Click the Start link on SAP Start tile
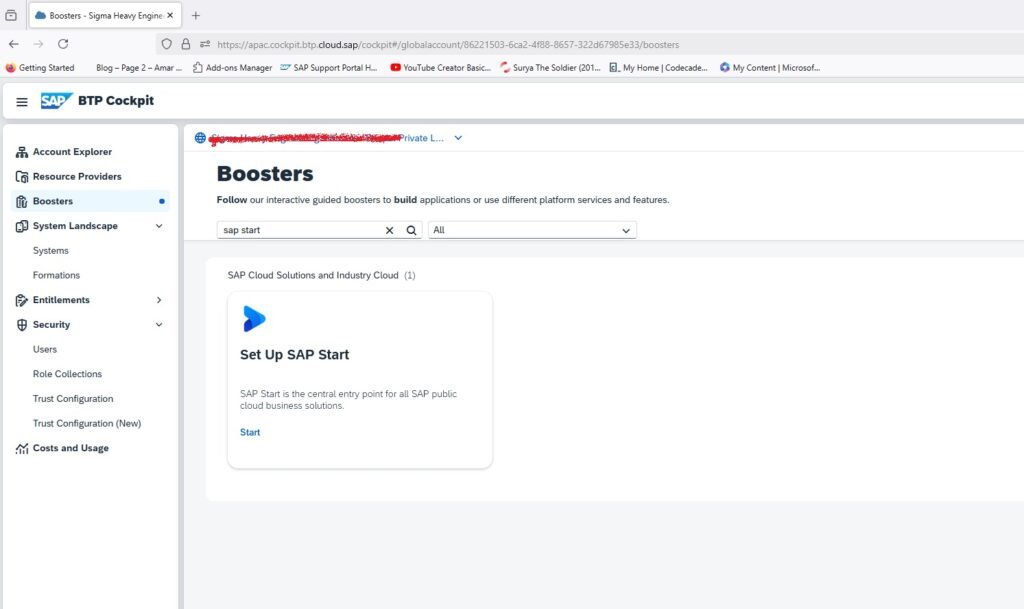Image resolution: width=1024 pixels, height=609 pixels. pyautogui.click(x=250, y=432)
